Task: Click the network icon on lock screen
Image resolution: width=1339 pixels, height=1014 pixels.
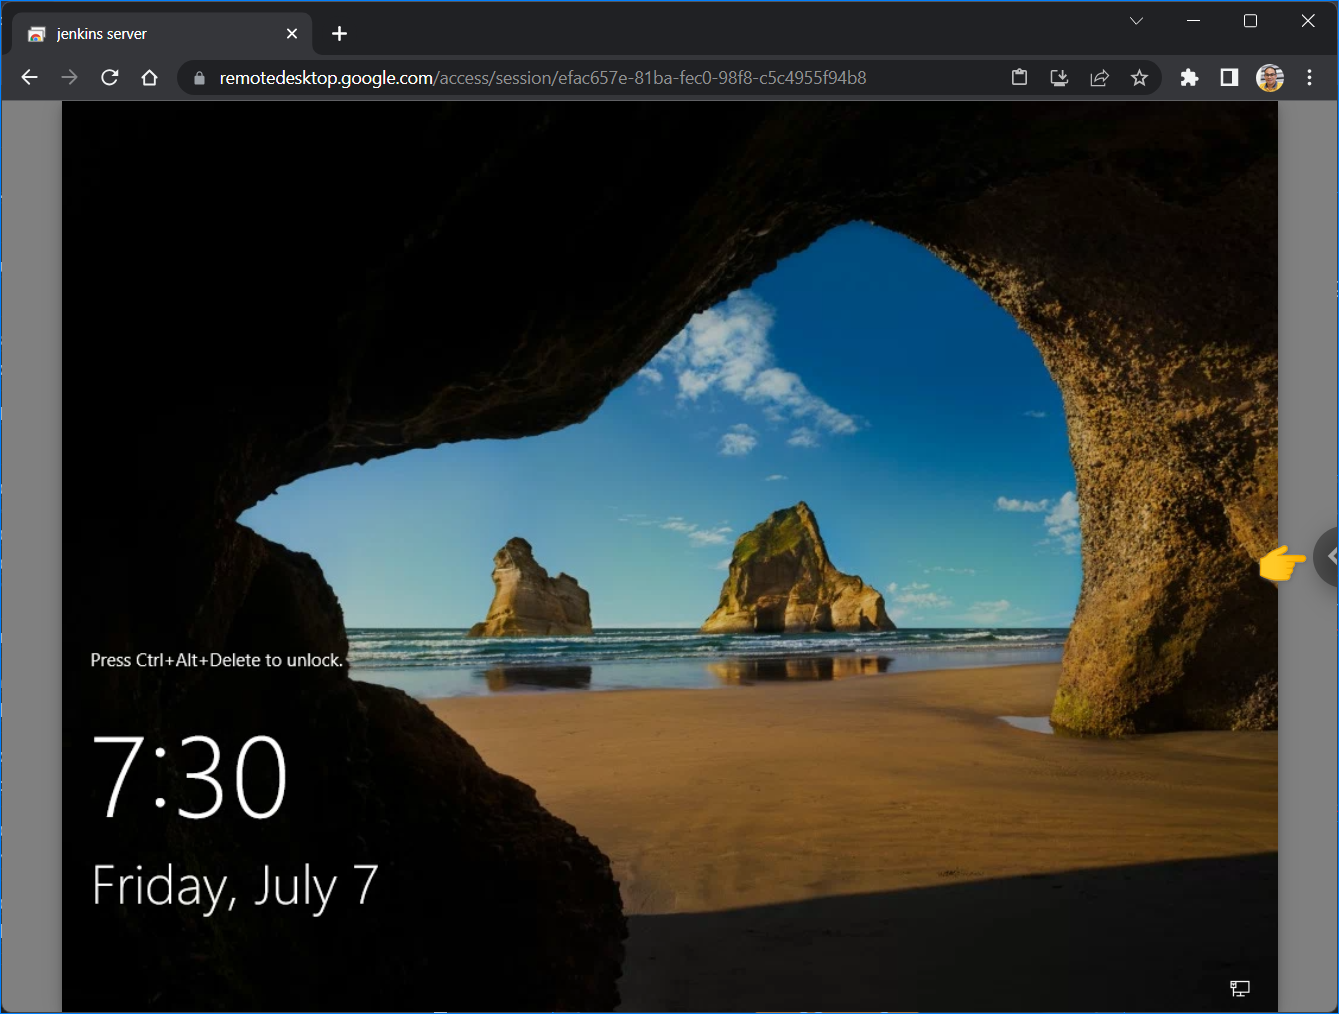Action: (1239, 989)
